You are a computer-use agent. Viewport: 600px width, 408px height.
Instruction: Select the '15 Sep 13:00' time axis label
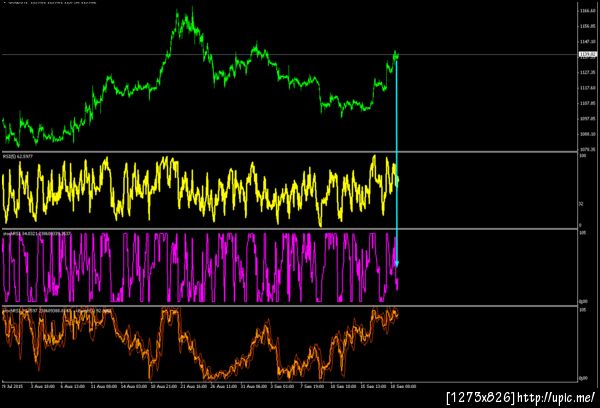click(373, 387)
